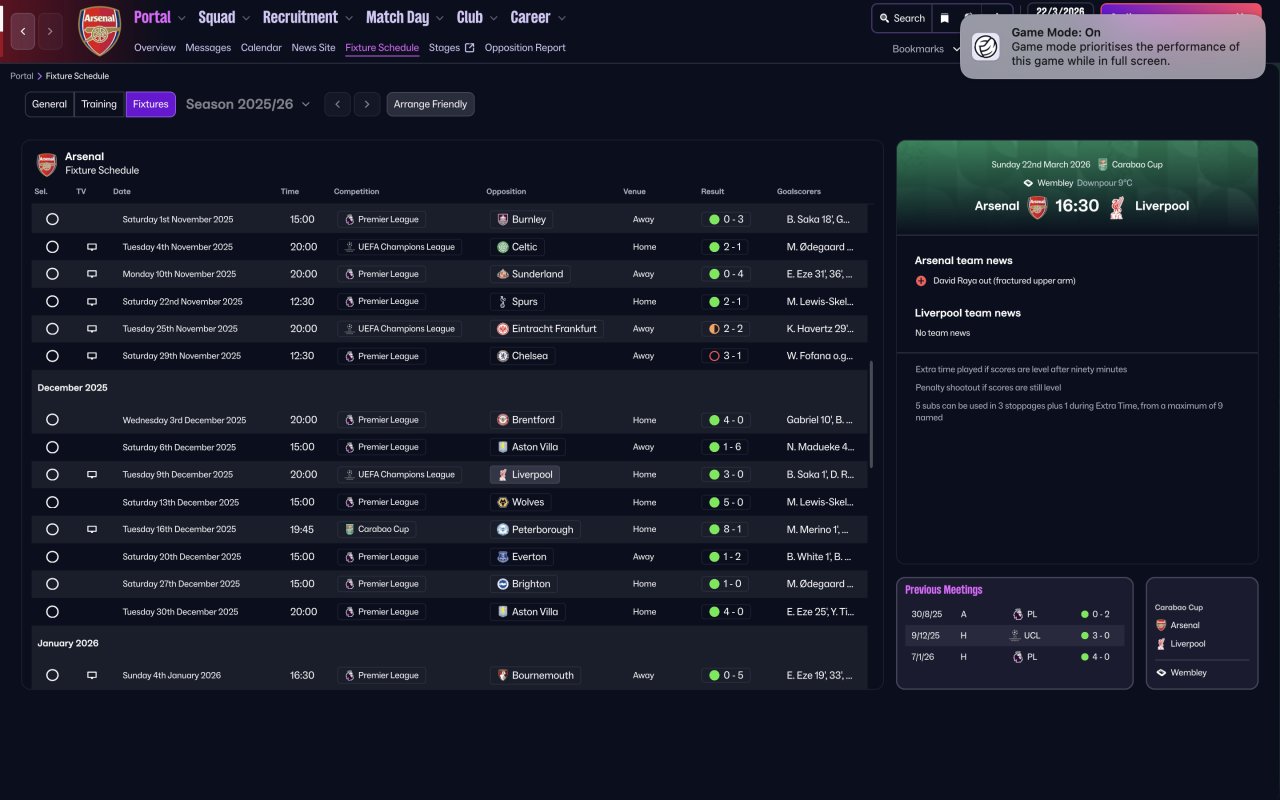Click the TV icon on the Sunderland fixture row
The image size is (1280, 800).
92,274
